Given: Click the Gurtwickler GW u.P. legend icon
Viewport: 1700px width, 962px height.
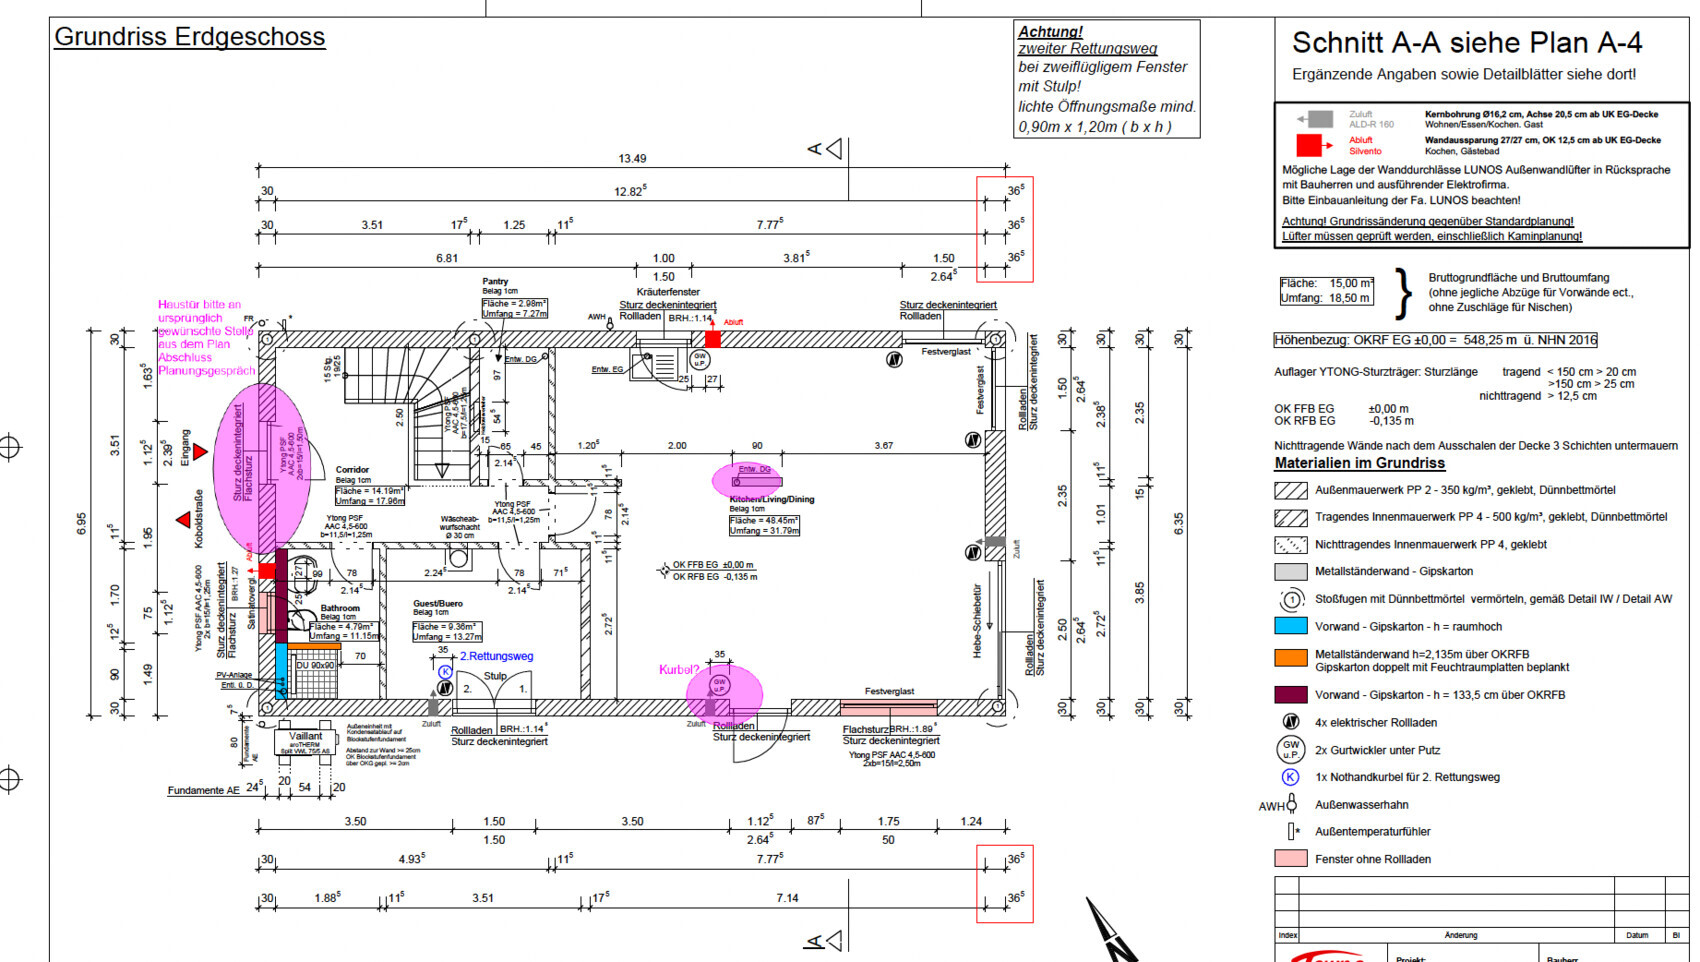Looking at the screenshot, I should 1291,749.
